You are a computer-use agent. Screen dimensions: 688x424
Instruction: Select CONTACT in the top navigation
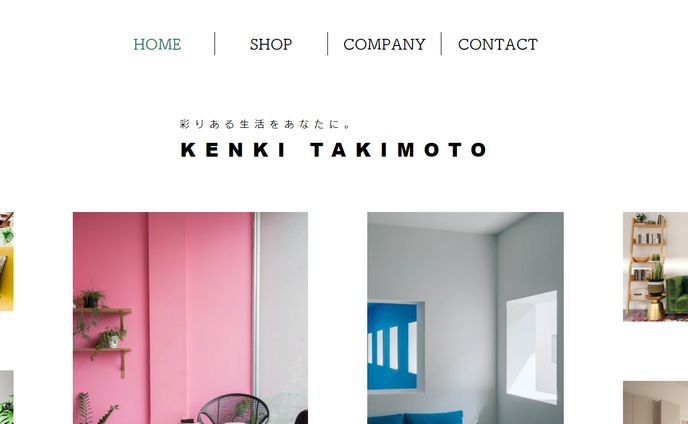coord(498,44)
